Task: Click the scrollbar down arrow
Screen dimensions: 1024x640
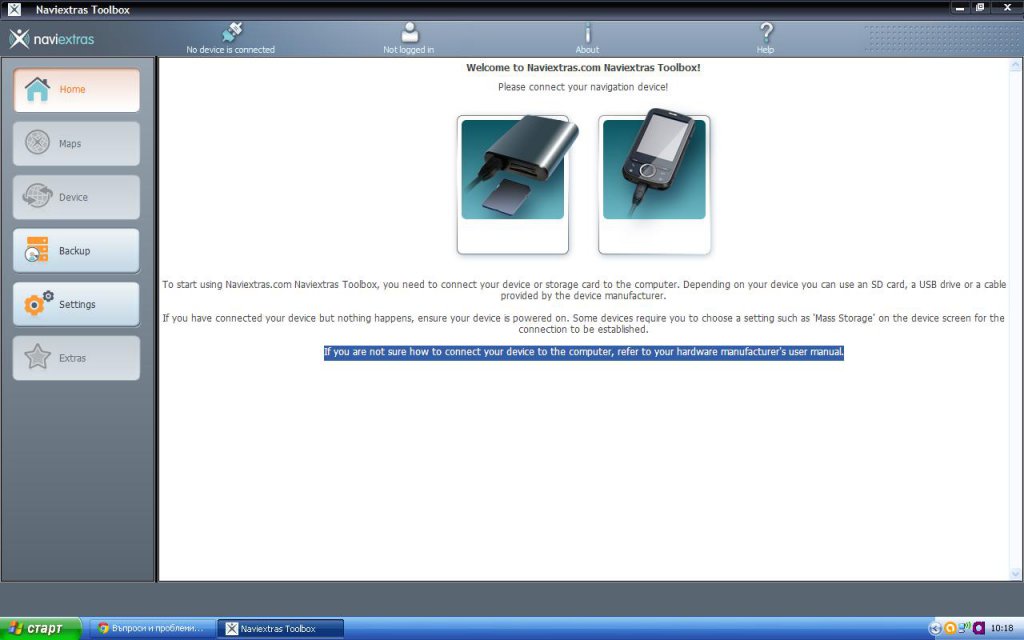Action: [x=1016, y=574]
